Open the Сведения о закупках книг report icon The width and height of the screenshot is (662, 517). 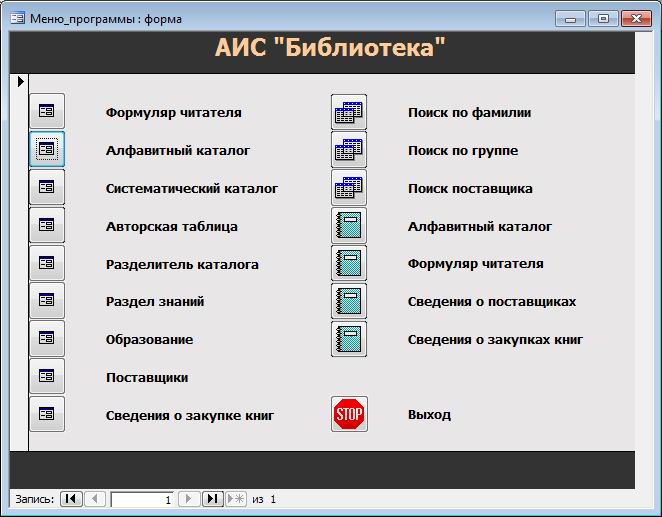pyautogui.click(x=349, y=338)
